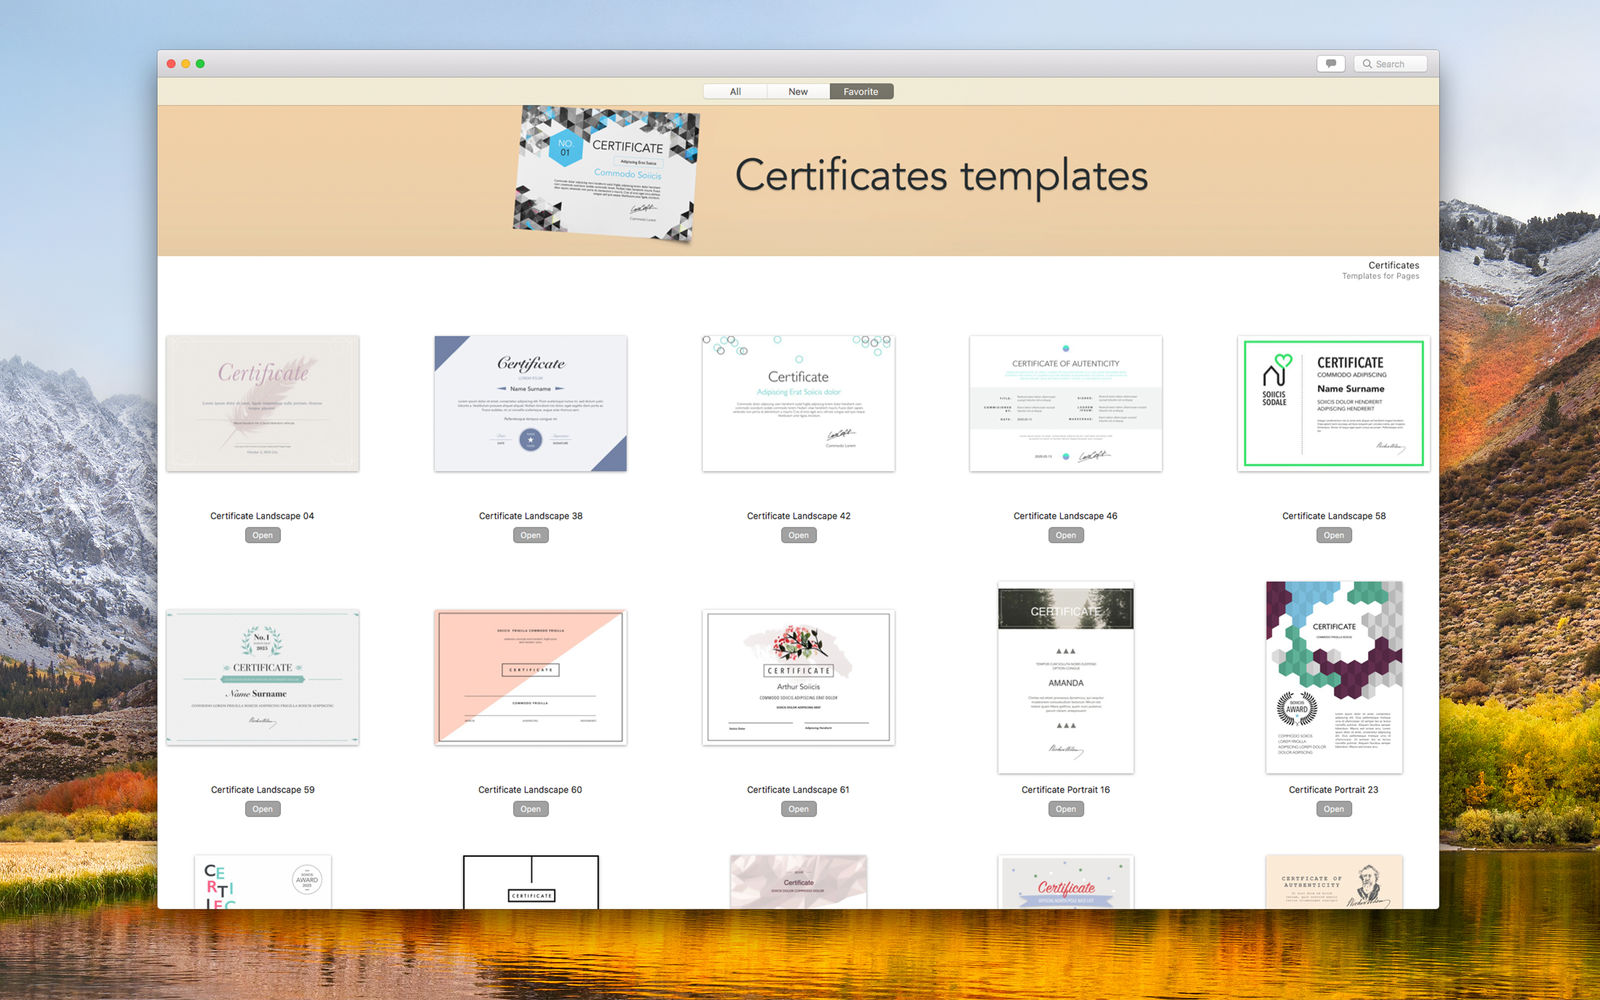1600x1000 pixels.
Task: Select Certificate Landscape 46 thumbnail
Action: click(1066, 403)
